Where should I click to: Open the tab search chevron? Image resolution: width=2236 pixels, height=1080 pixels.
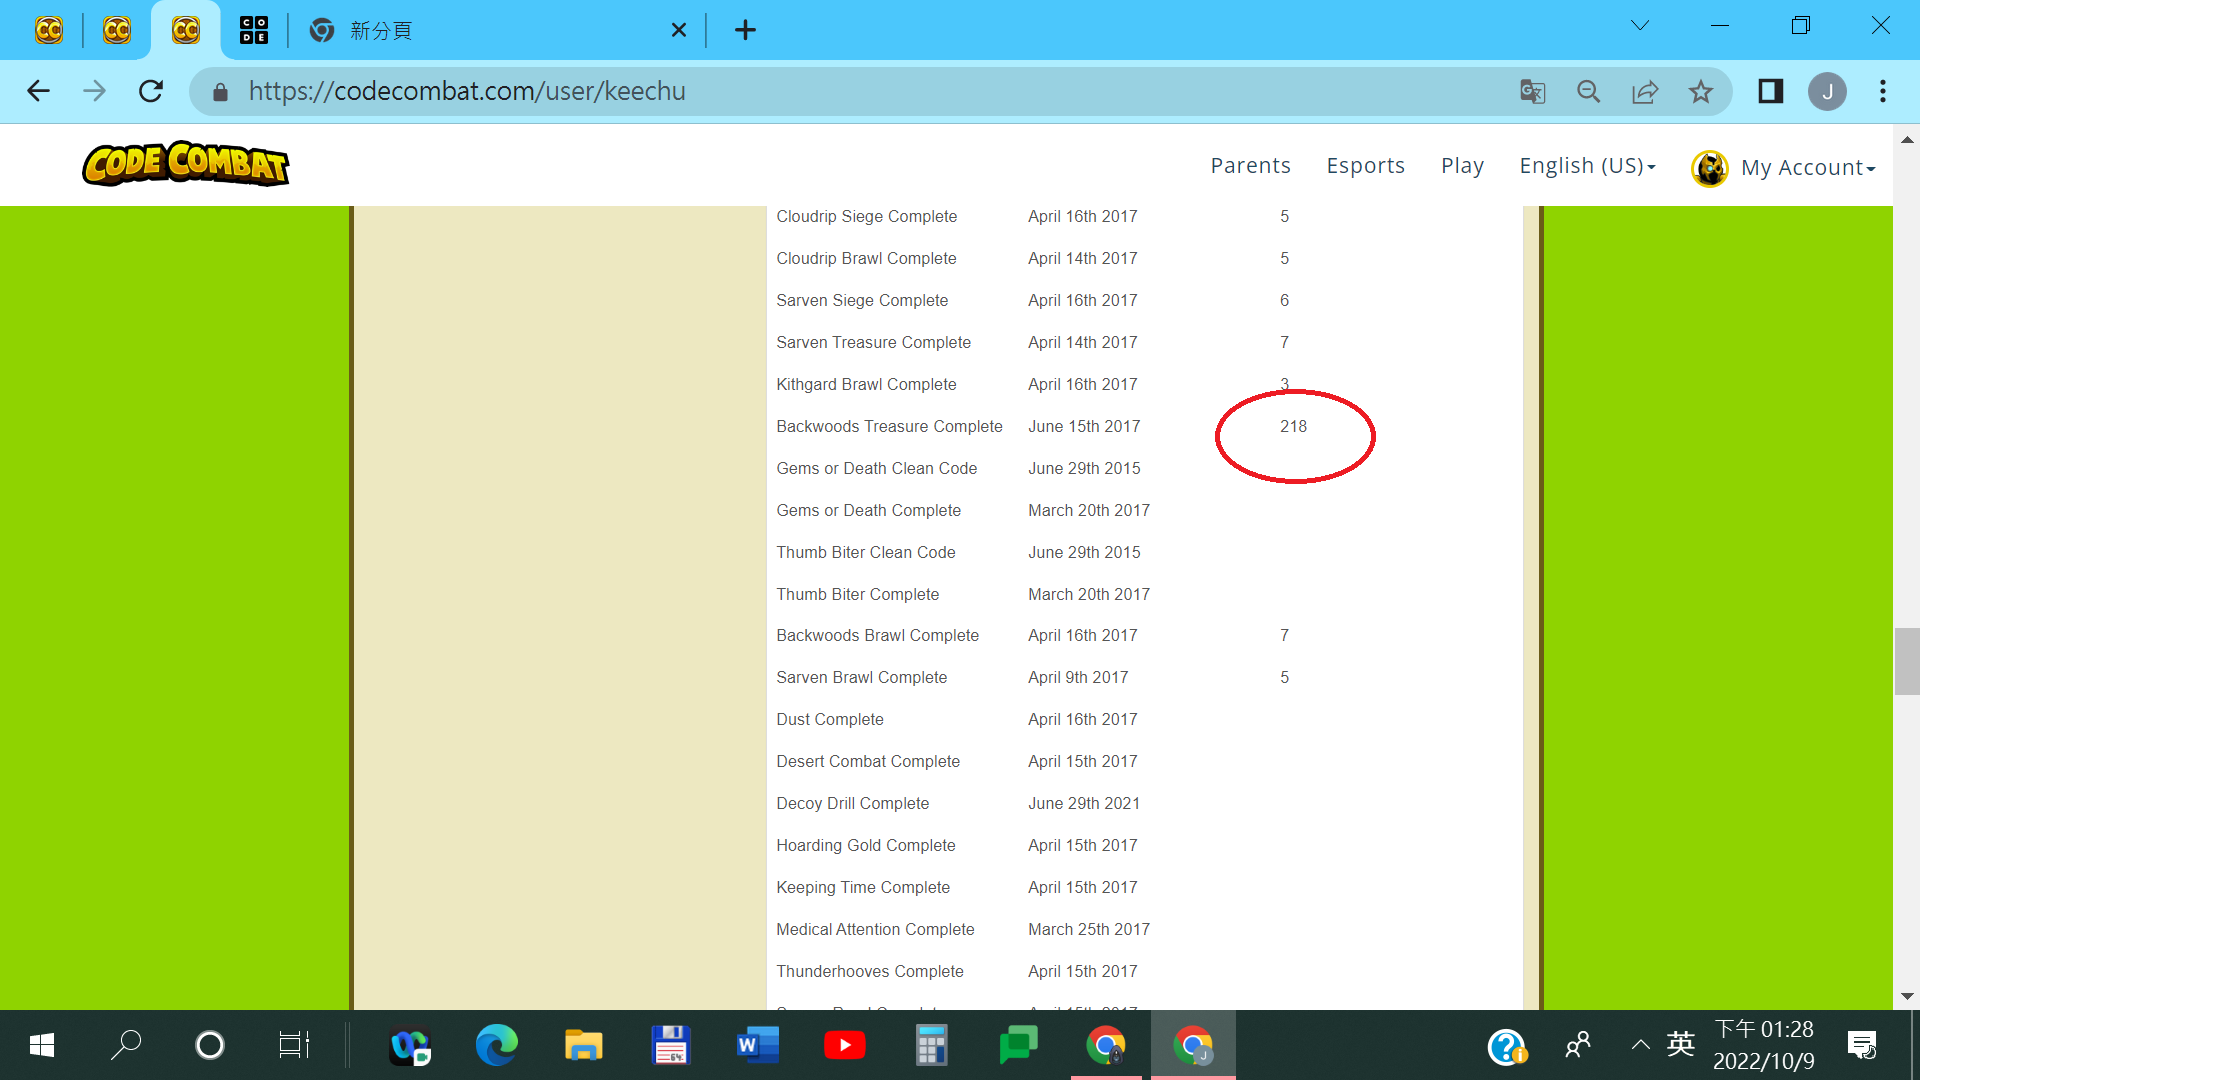pyautogui.click(x=1640, y=26)
